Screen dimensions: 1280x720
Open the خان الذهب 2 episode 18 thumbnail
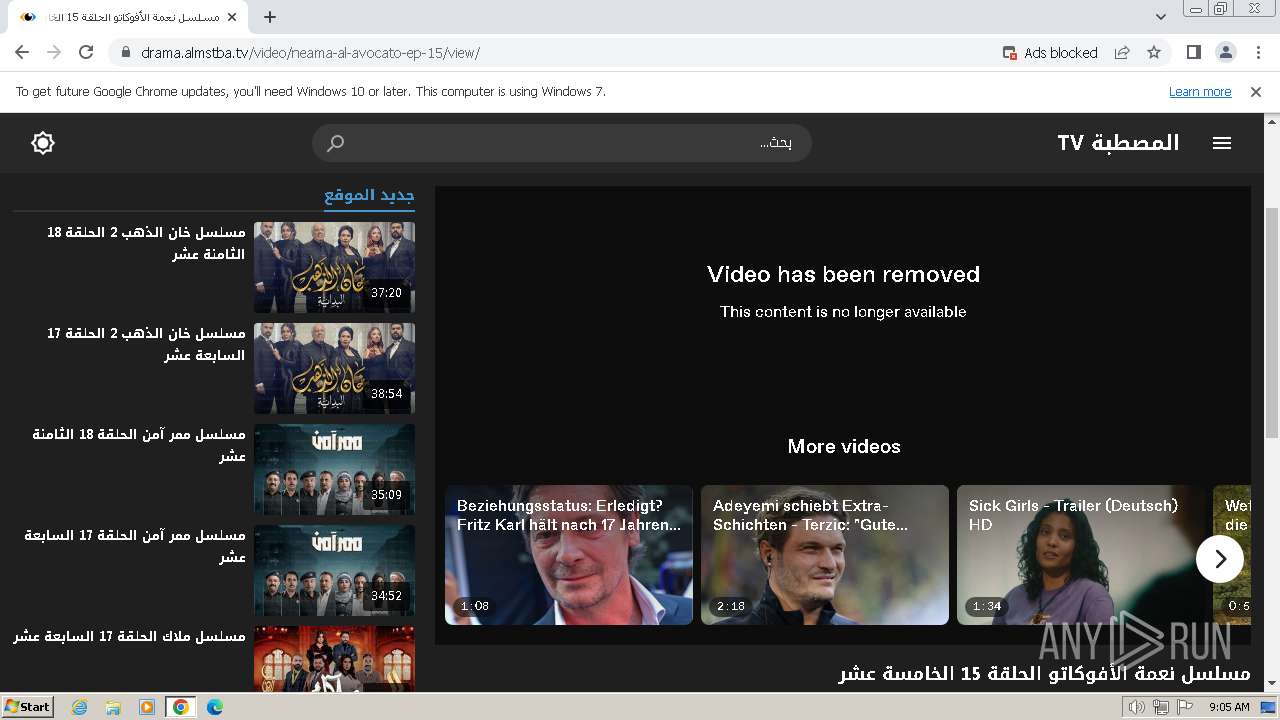point(334,267)
